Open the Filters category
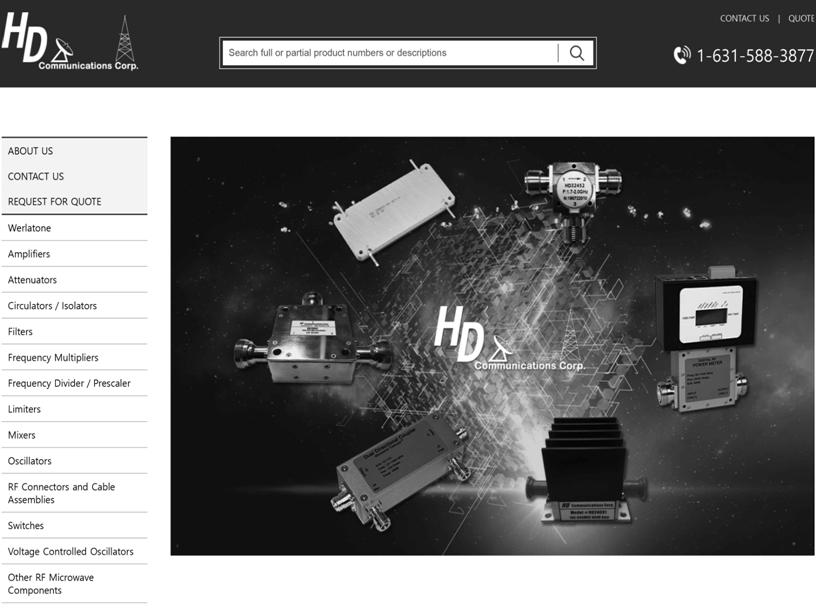The image size is (816, 612). point(74,332)
